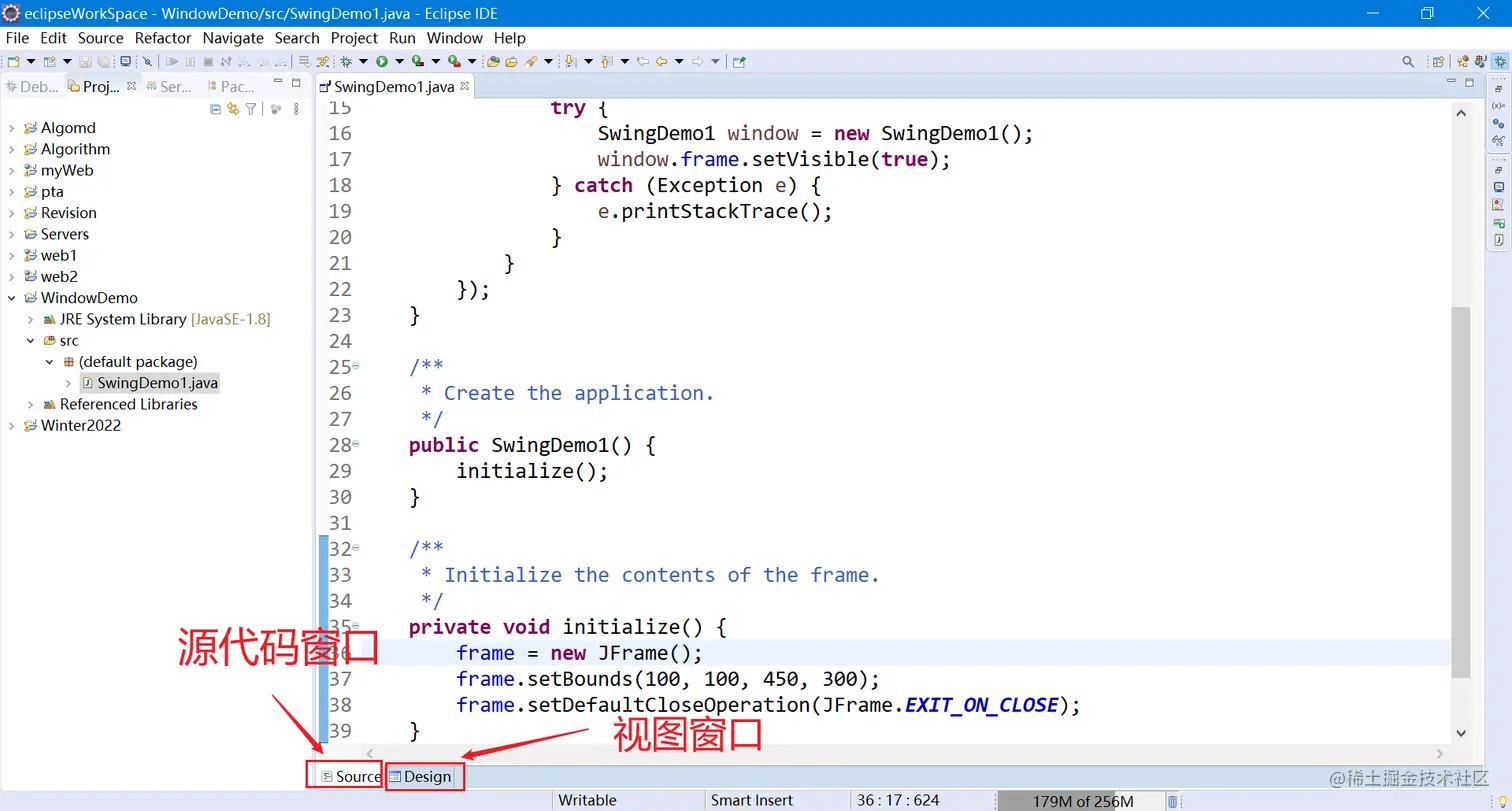Click the Open Type package icon
Screen dimensions: 1512x811
pyautogui.click(x=493, y=61)
